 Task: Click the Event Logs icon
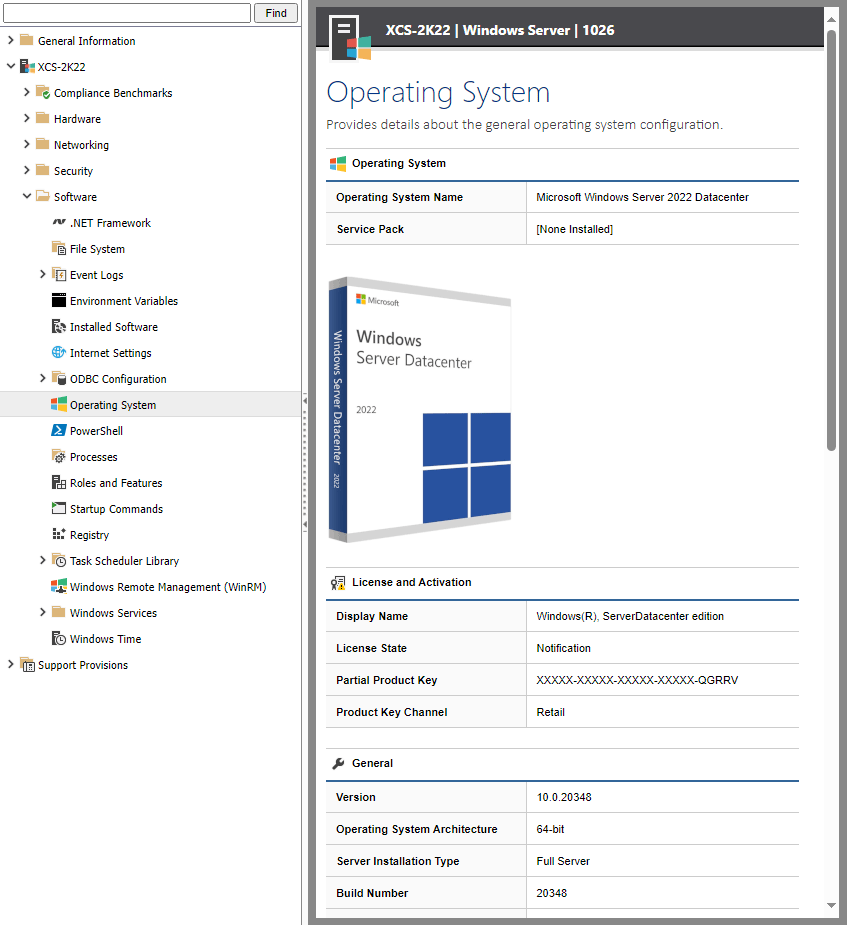tap(59, 274)
